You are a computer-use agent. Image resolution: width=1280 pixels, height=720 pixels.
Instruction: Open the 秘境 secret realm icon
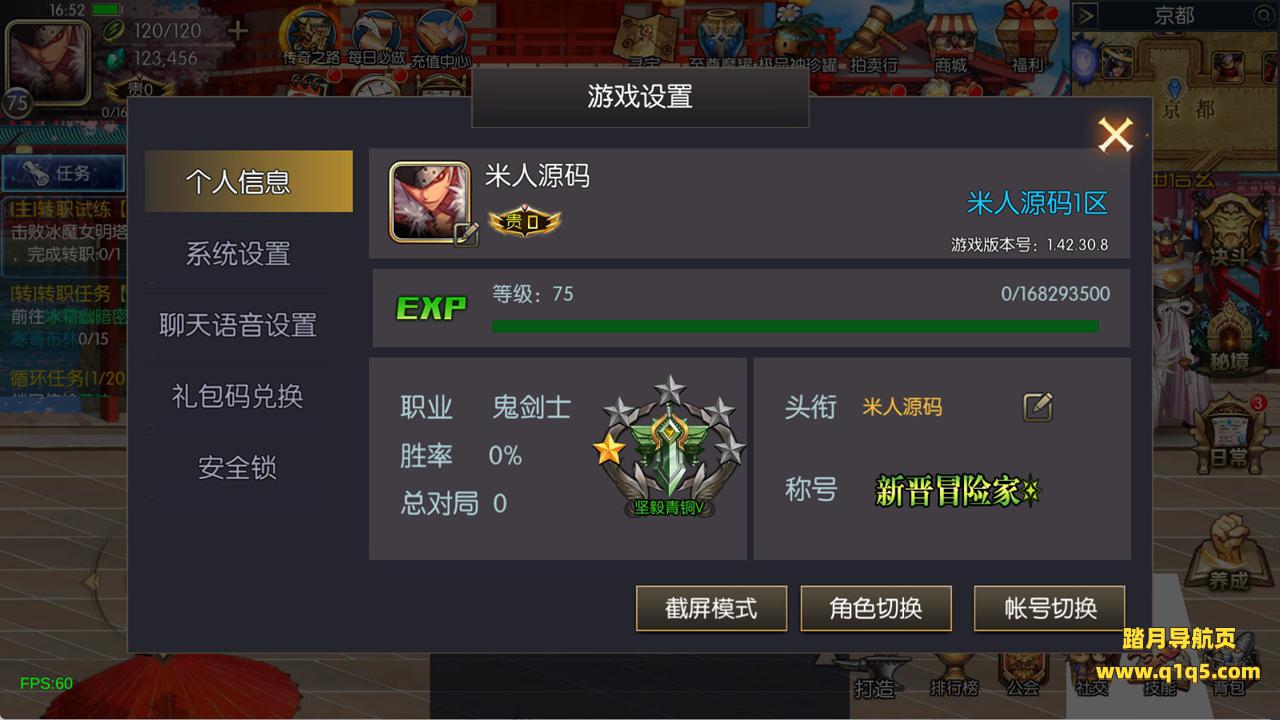coord(1227,333)
